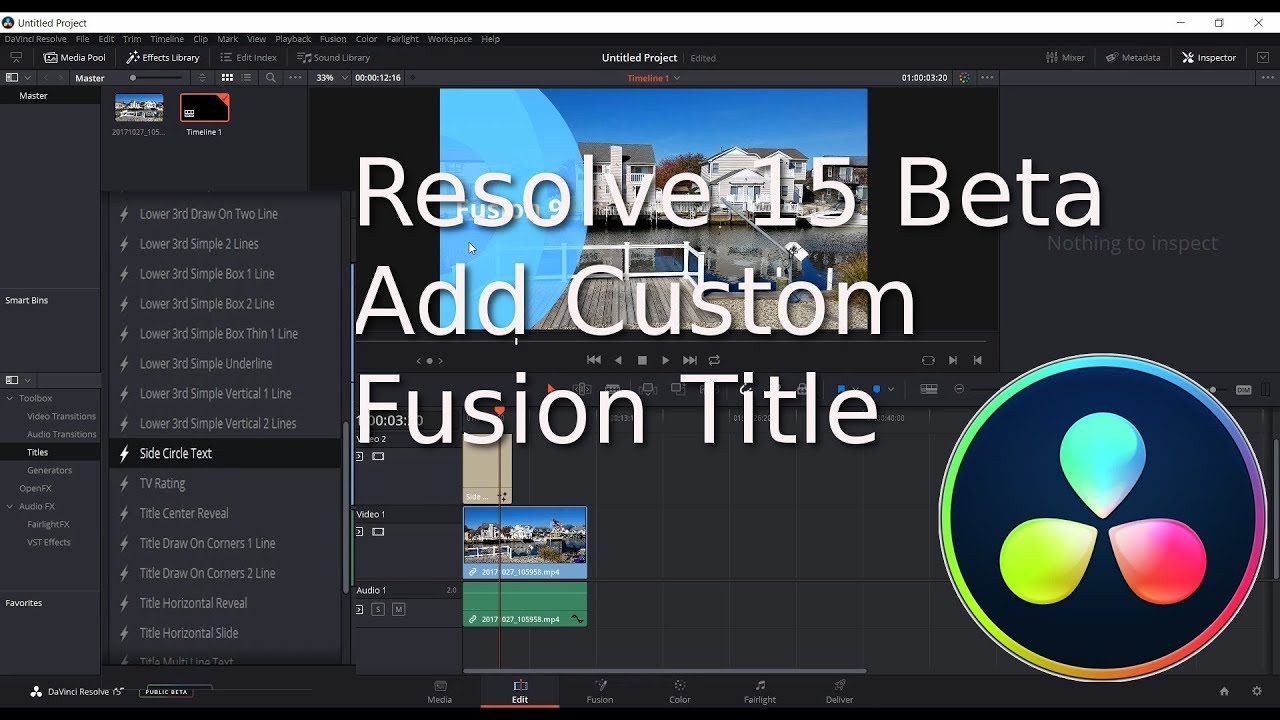Open the Edit Index panel
The width and height of the screenshot is (1280, 720).
click(x=248, y=58)
